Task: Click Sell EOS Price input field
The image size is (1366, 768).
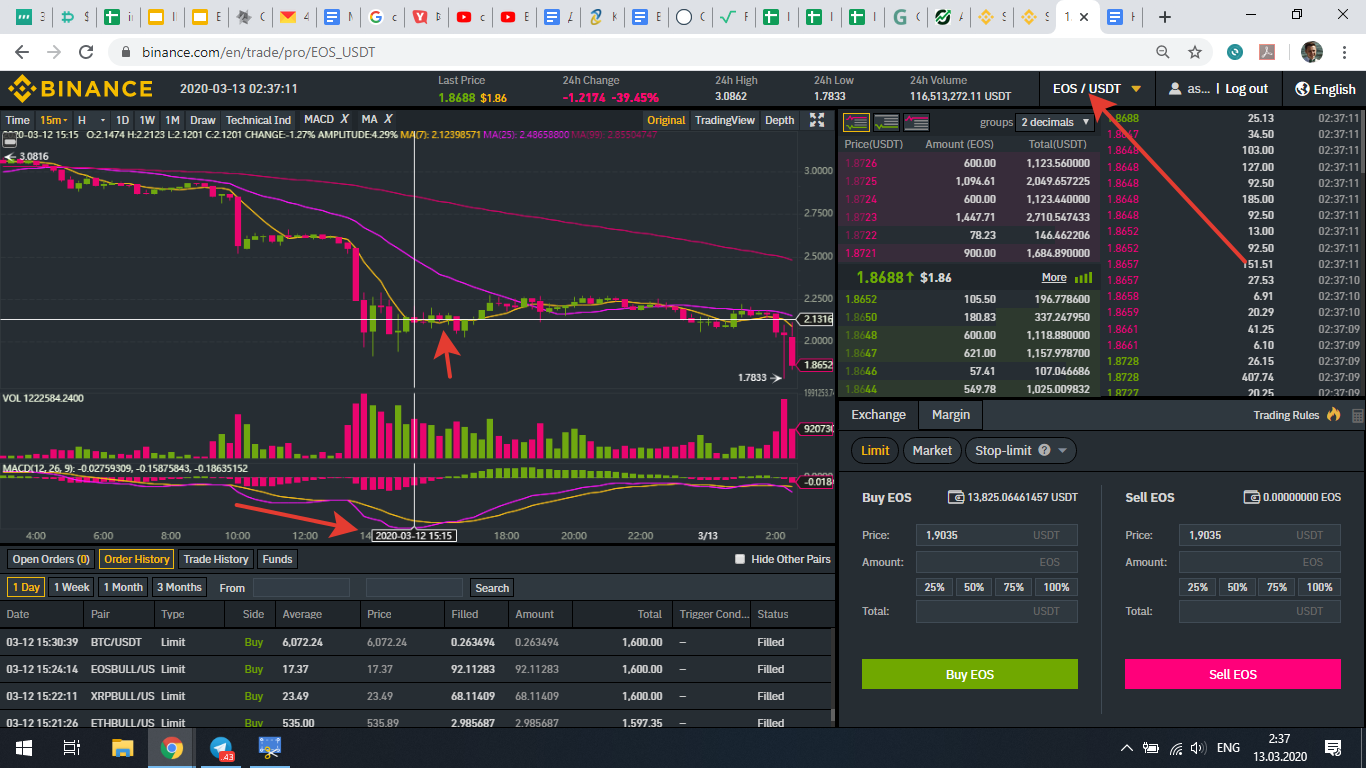Action: click(1260, 535)
